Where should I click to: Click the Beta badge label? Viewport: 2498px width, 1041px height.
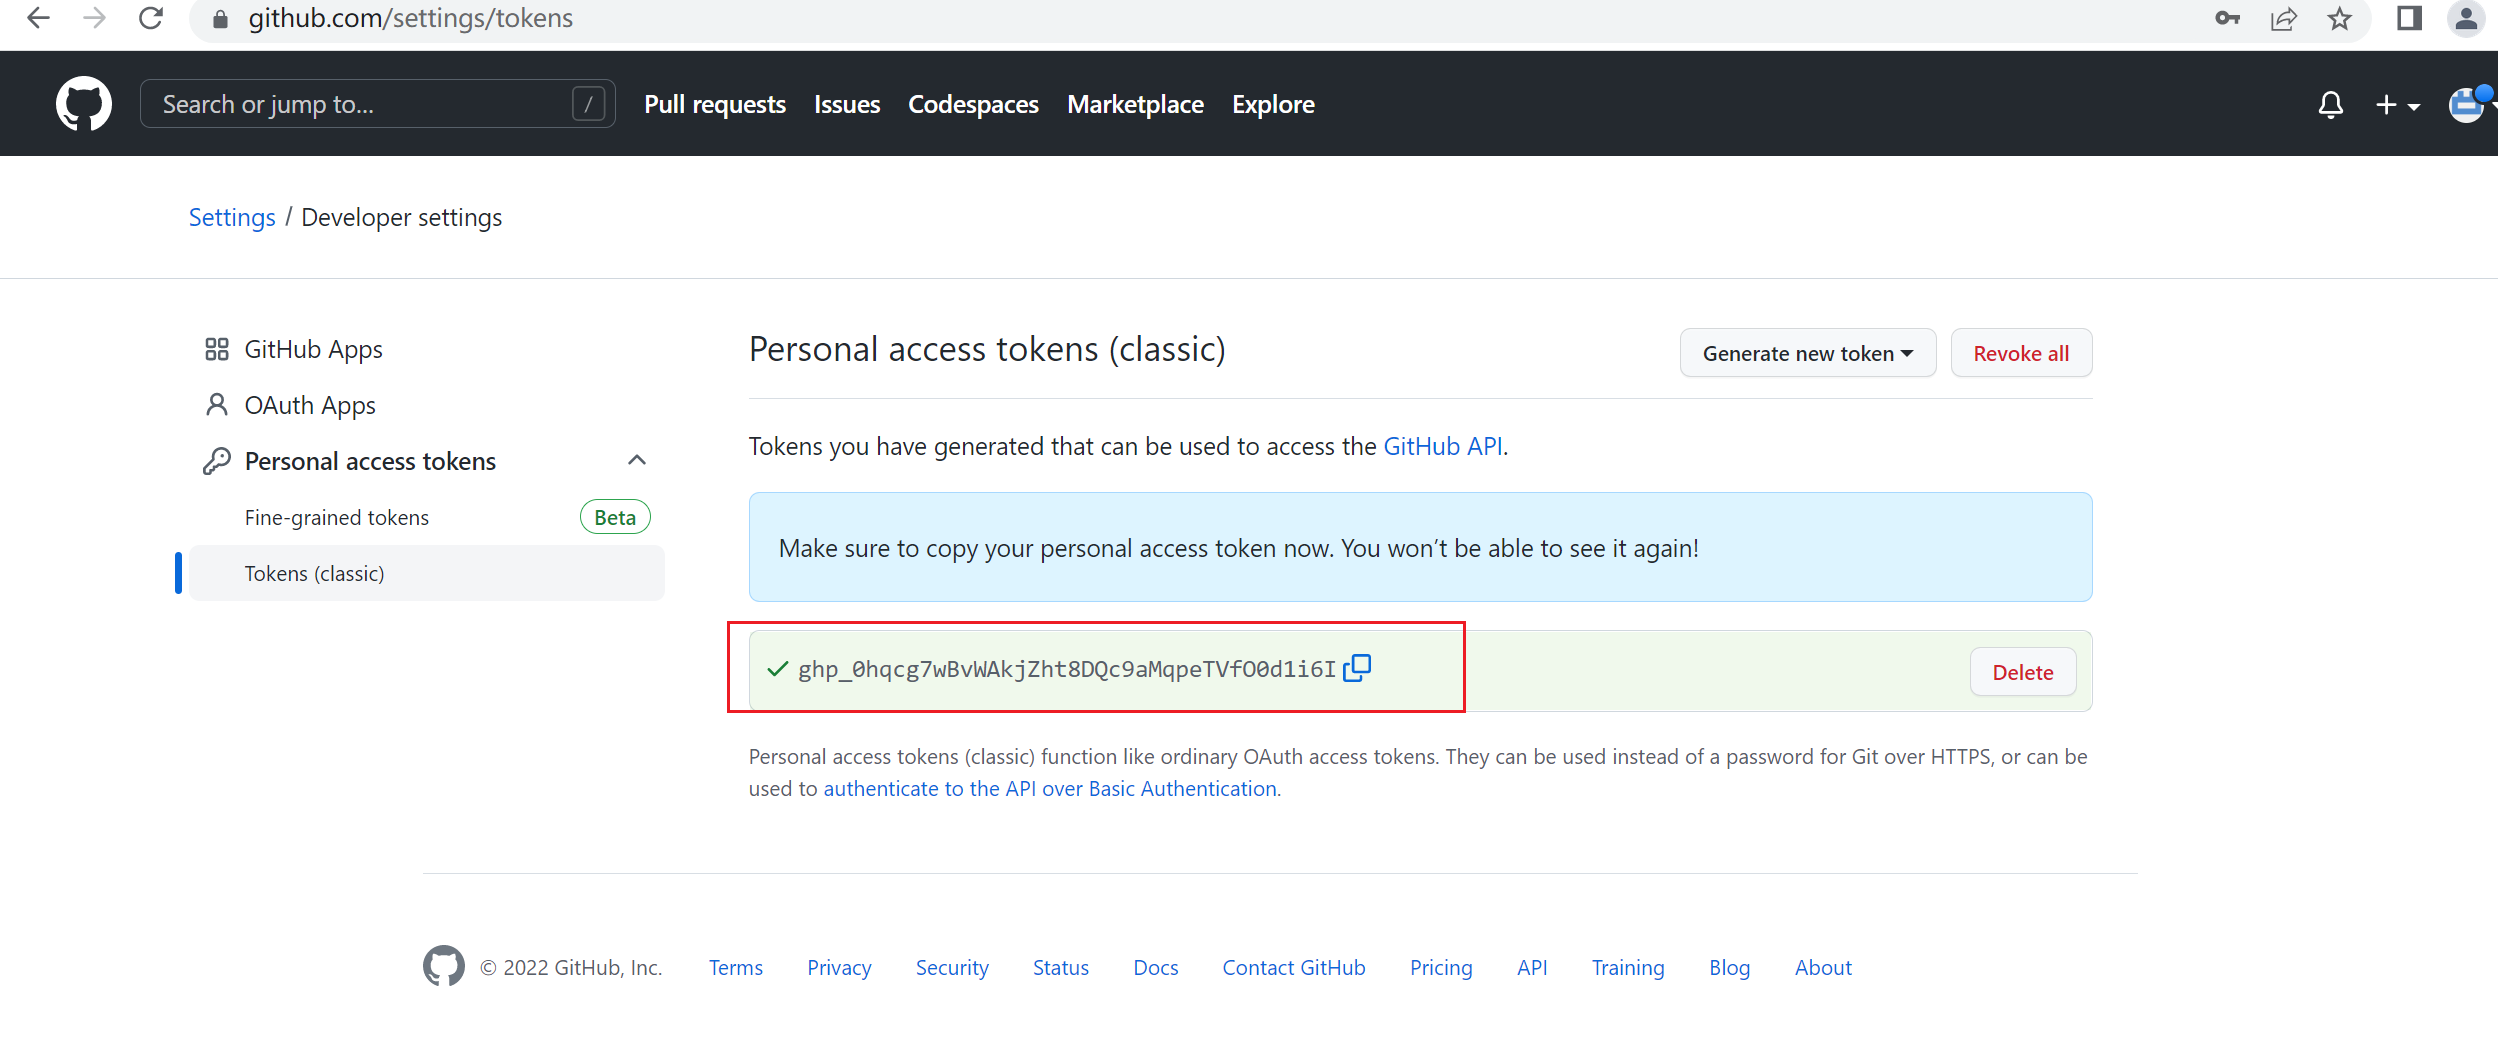[615, 517]
